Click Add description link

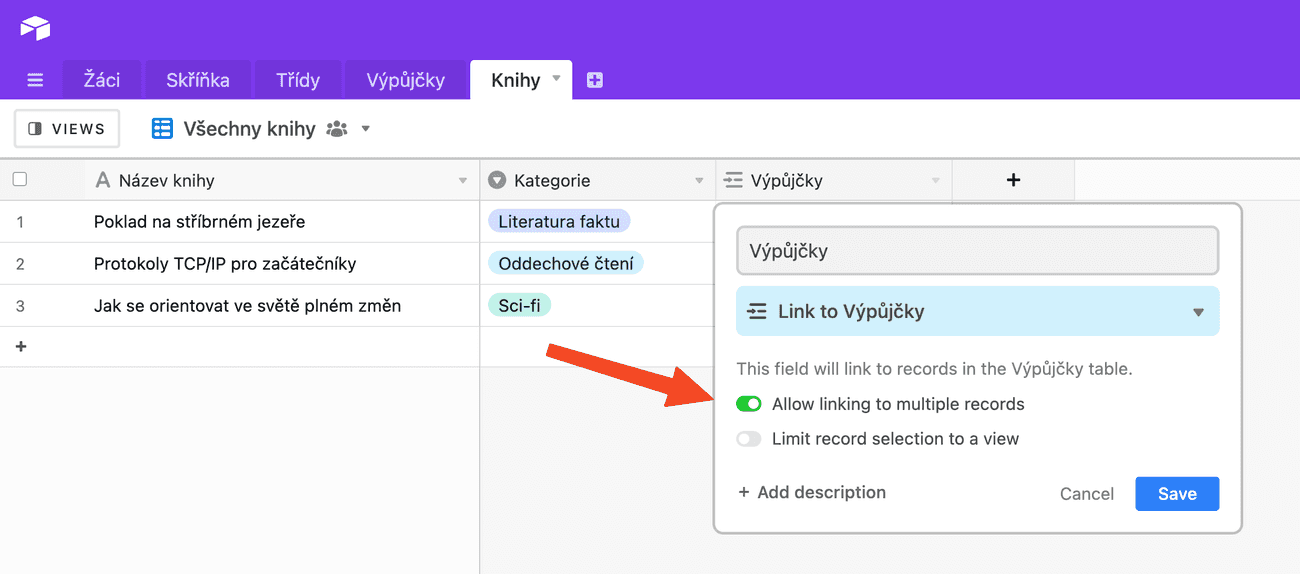[x=812, y=492]
